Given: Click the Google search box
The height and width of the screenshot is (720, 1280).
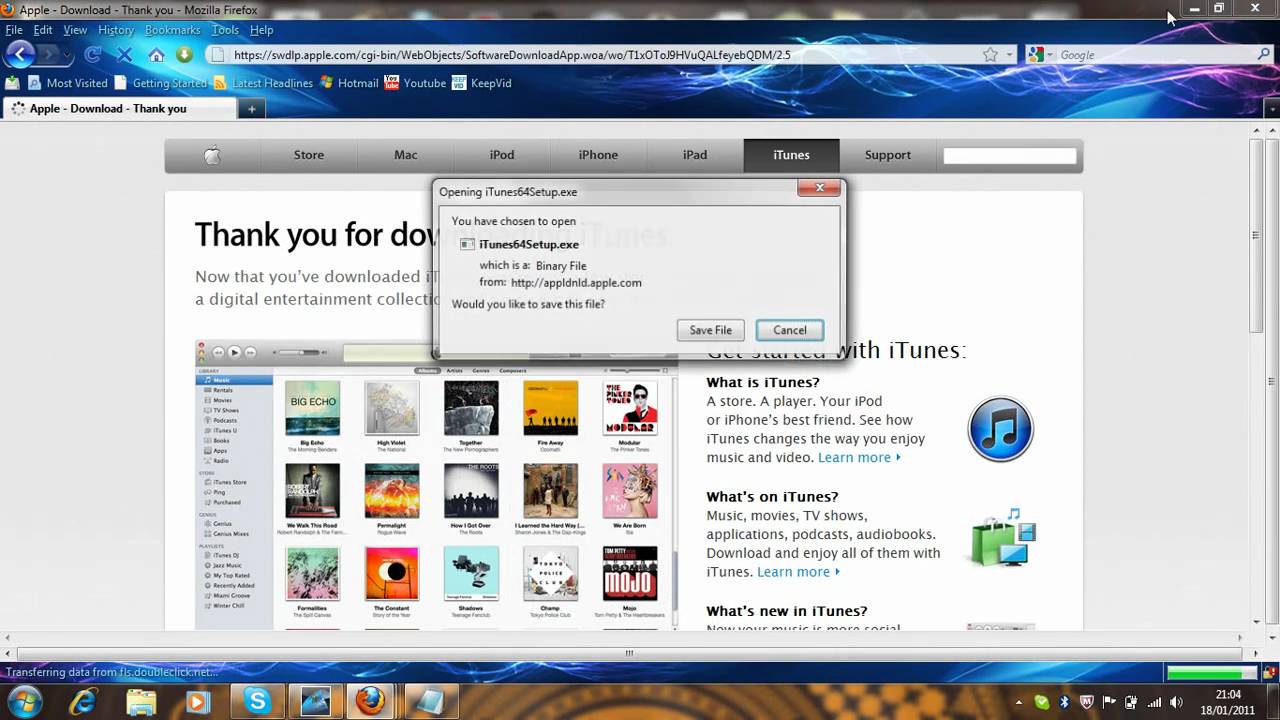Looking at the screenshot, I should click(1155, 55).
